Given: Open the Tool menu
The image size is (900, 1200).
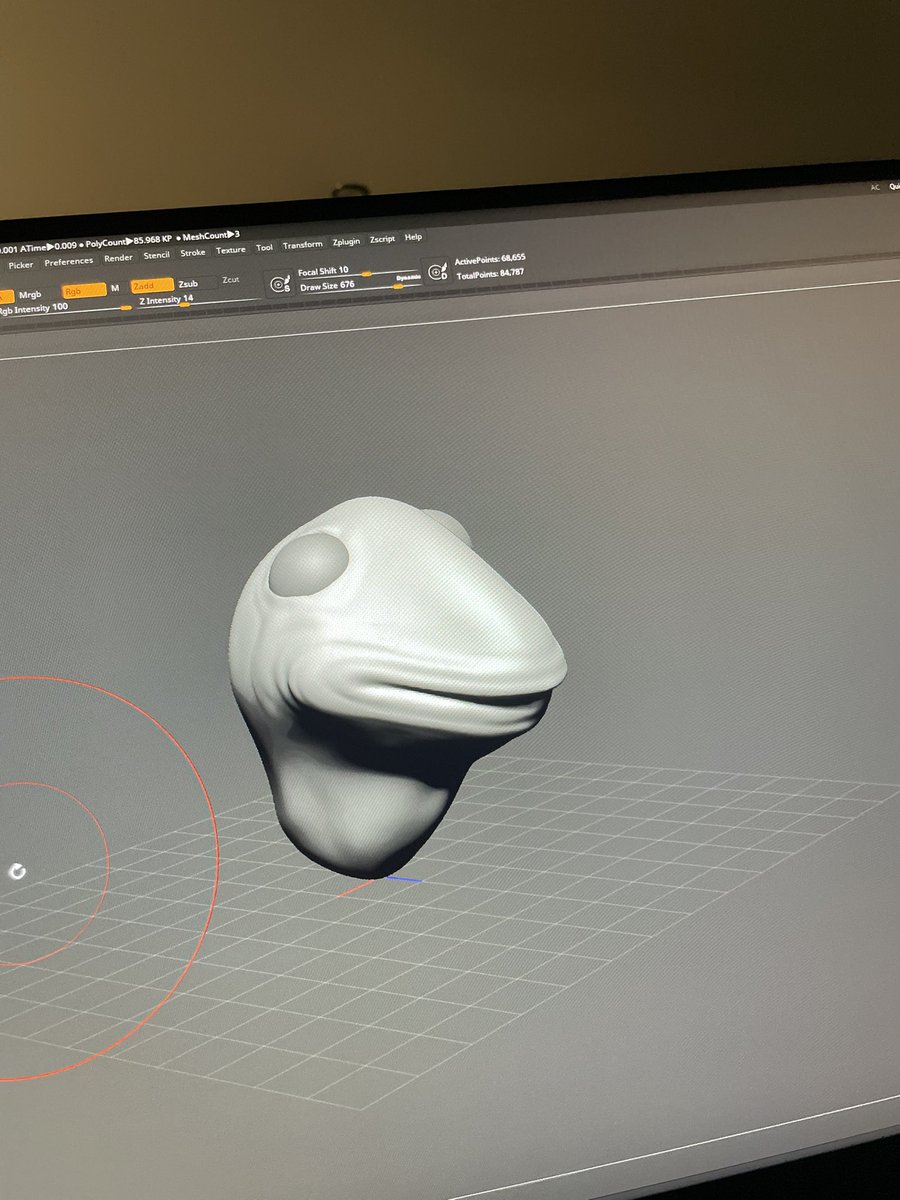Looking at the screenshot, I should (x=264, y=248).
